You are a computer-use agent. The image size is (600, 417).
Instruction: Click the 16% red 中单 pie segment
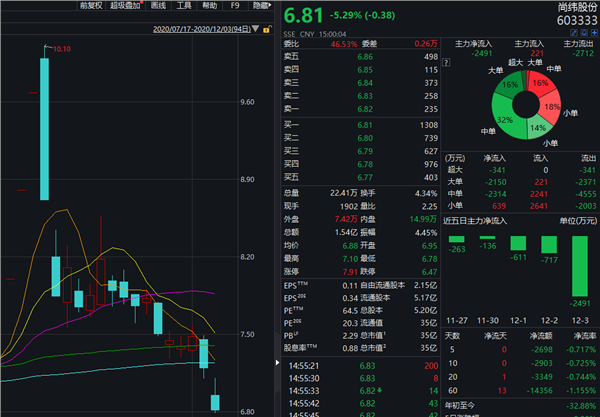[x=542, y=82]
